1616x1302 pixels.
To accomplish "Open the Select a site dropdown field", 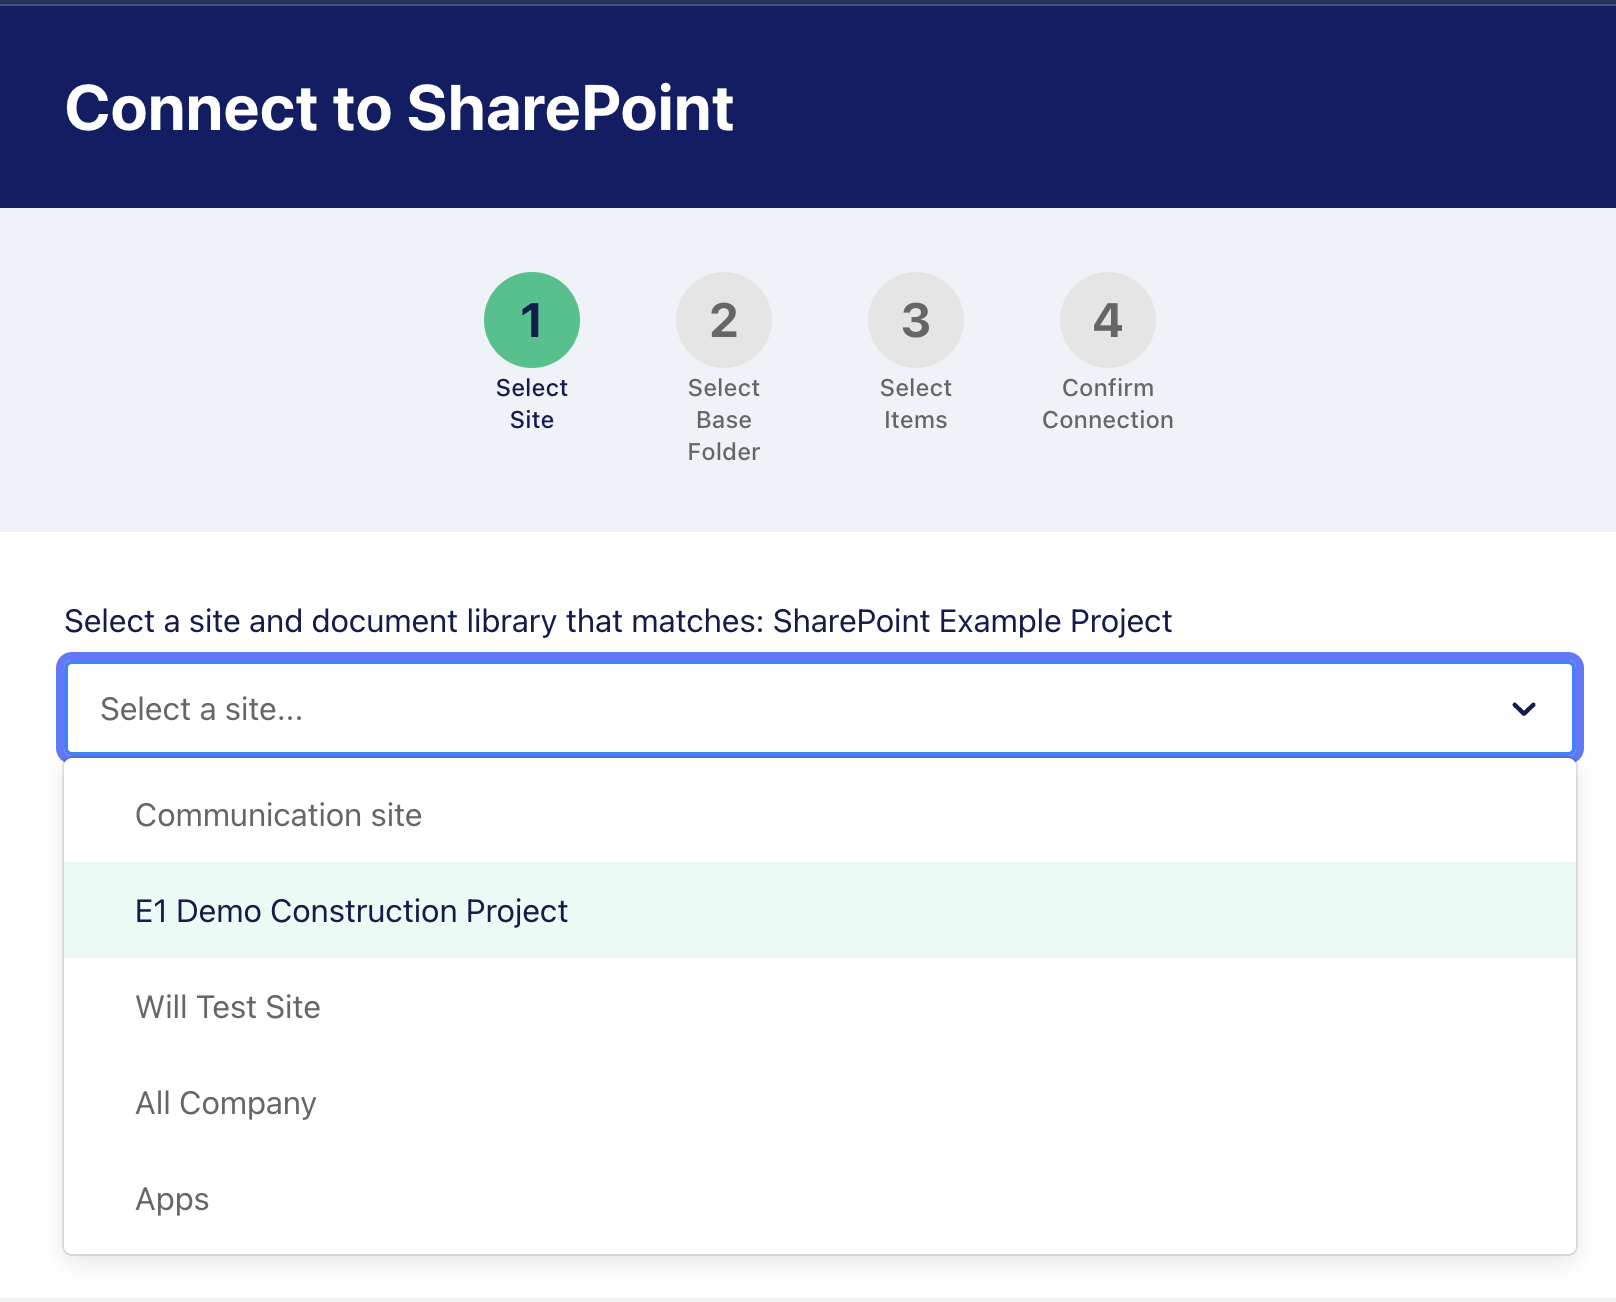I will coord(819,708).
